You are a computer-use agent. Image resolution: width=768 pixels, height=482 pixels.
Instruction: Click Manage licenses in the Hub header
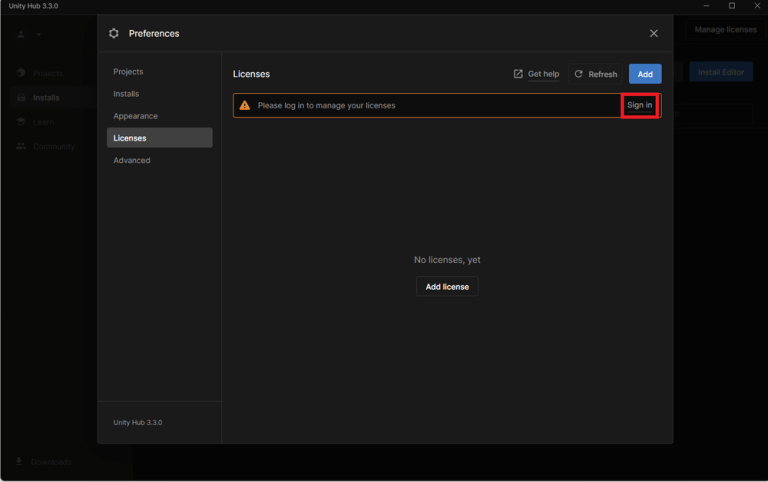pyautogui.click(x=725, y=30)
